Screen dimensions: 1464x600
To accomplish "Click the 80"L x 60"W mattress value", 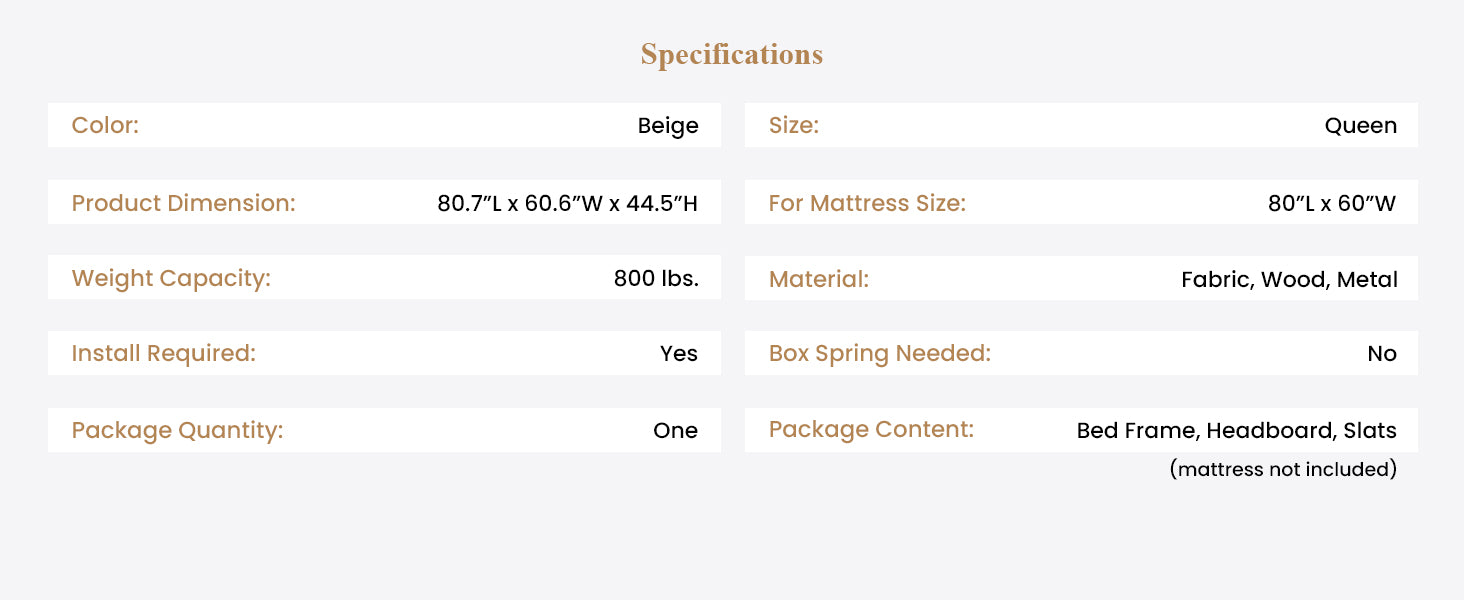I will point(1331,204).
